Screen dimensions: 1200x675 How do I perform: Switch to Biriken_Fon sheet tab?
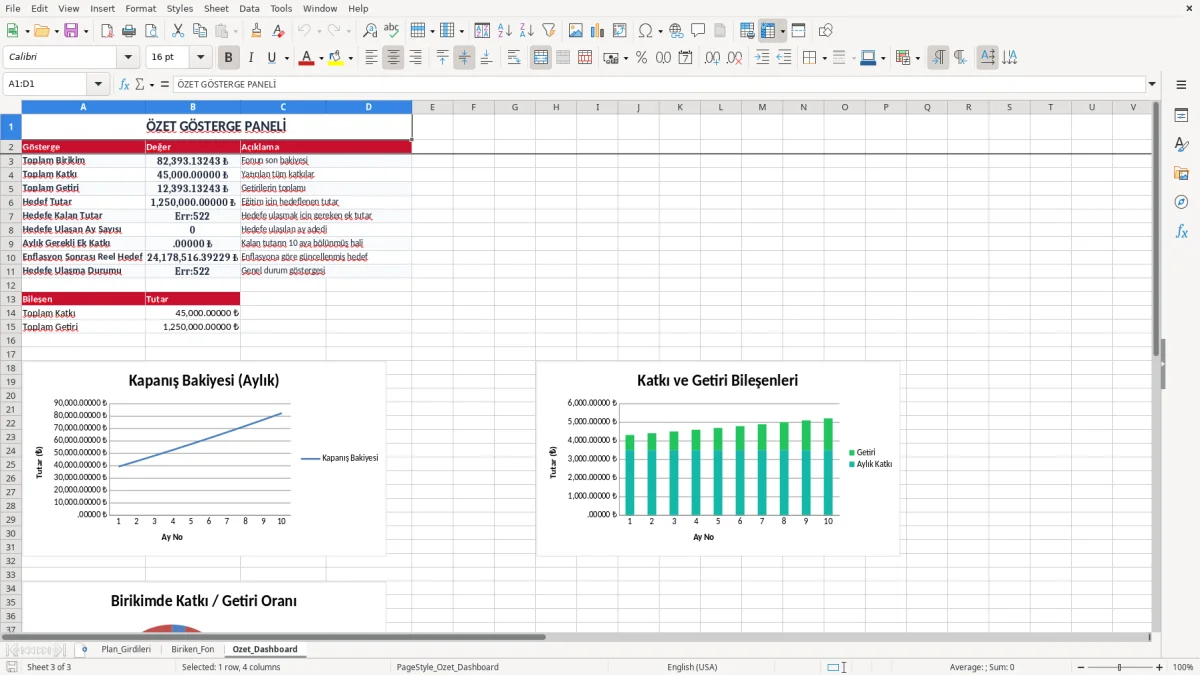(192, 649)
